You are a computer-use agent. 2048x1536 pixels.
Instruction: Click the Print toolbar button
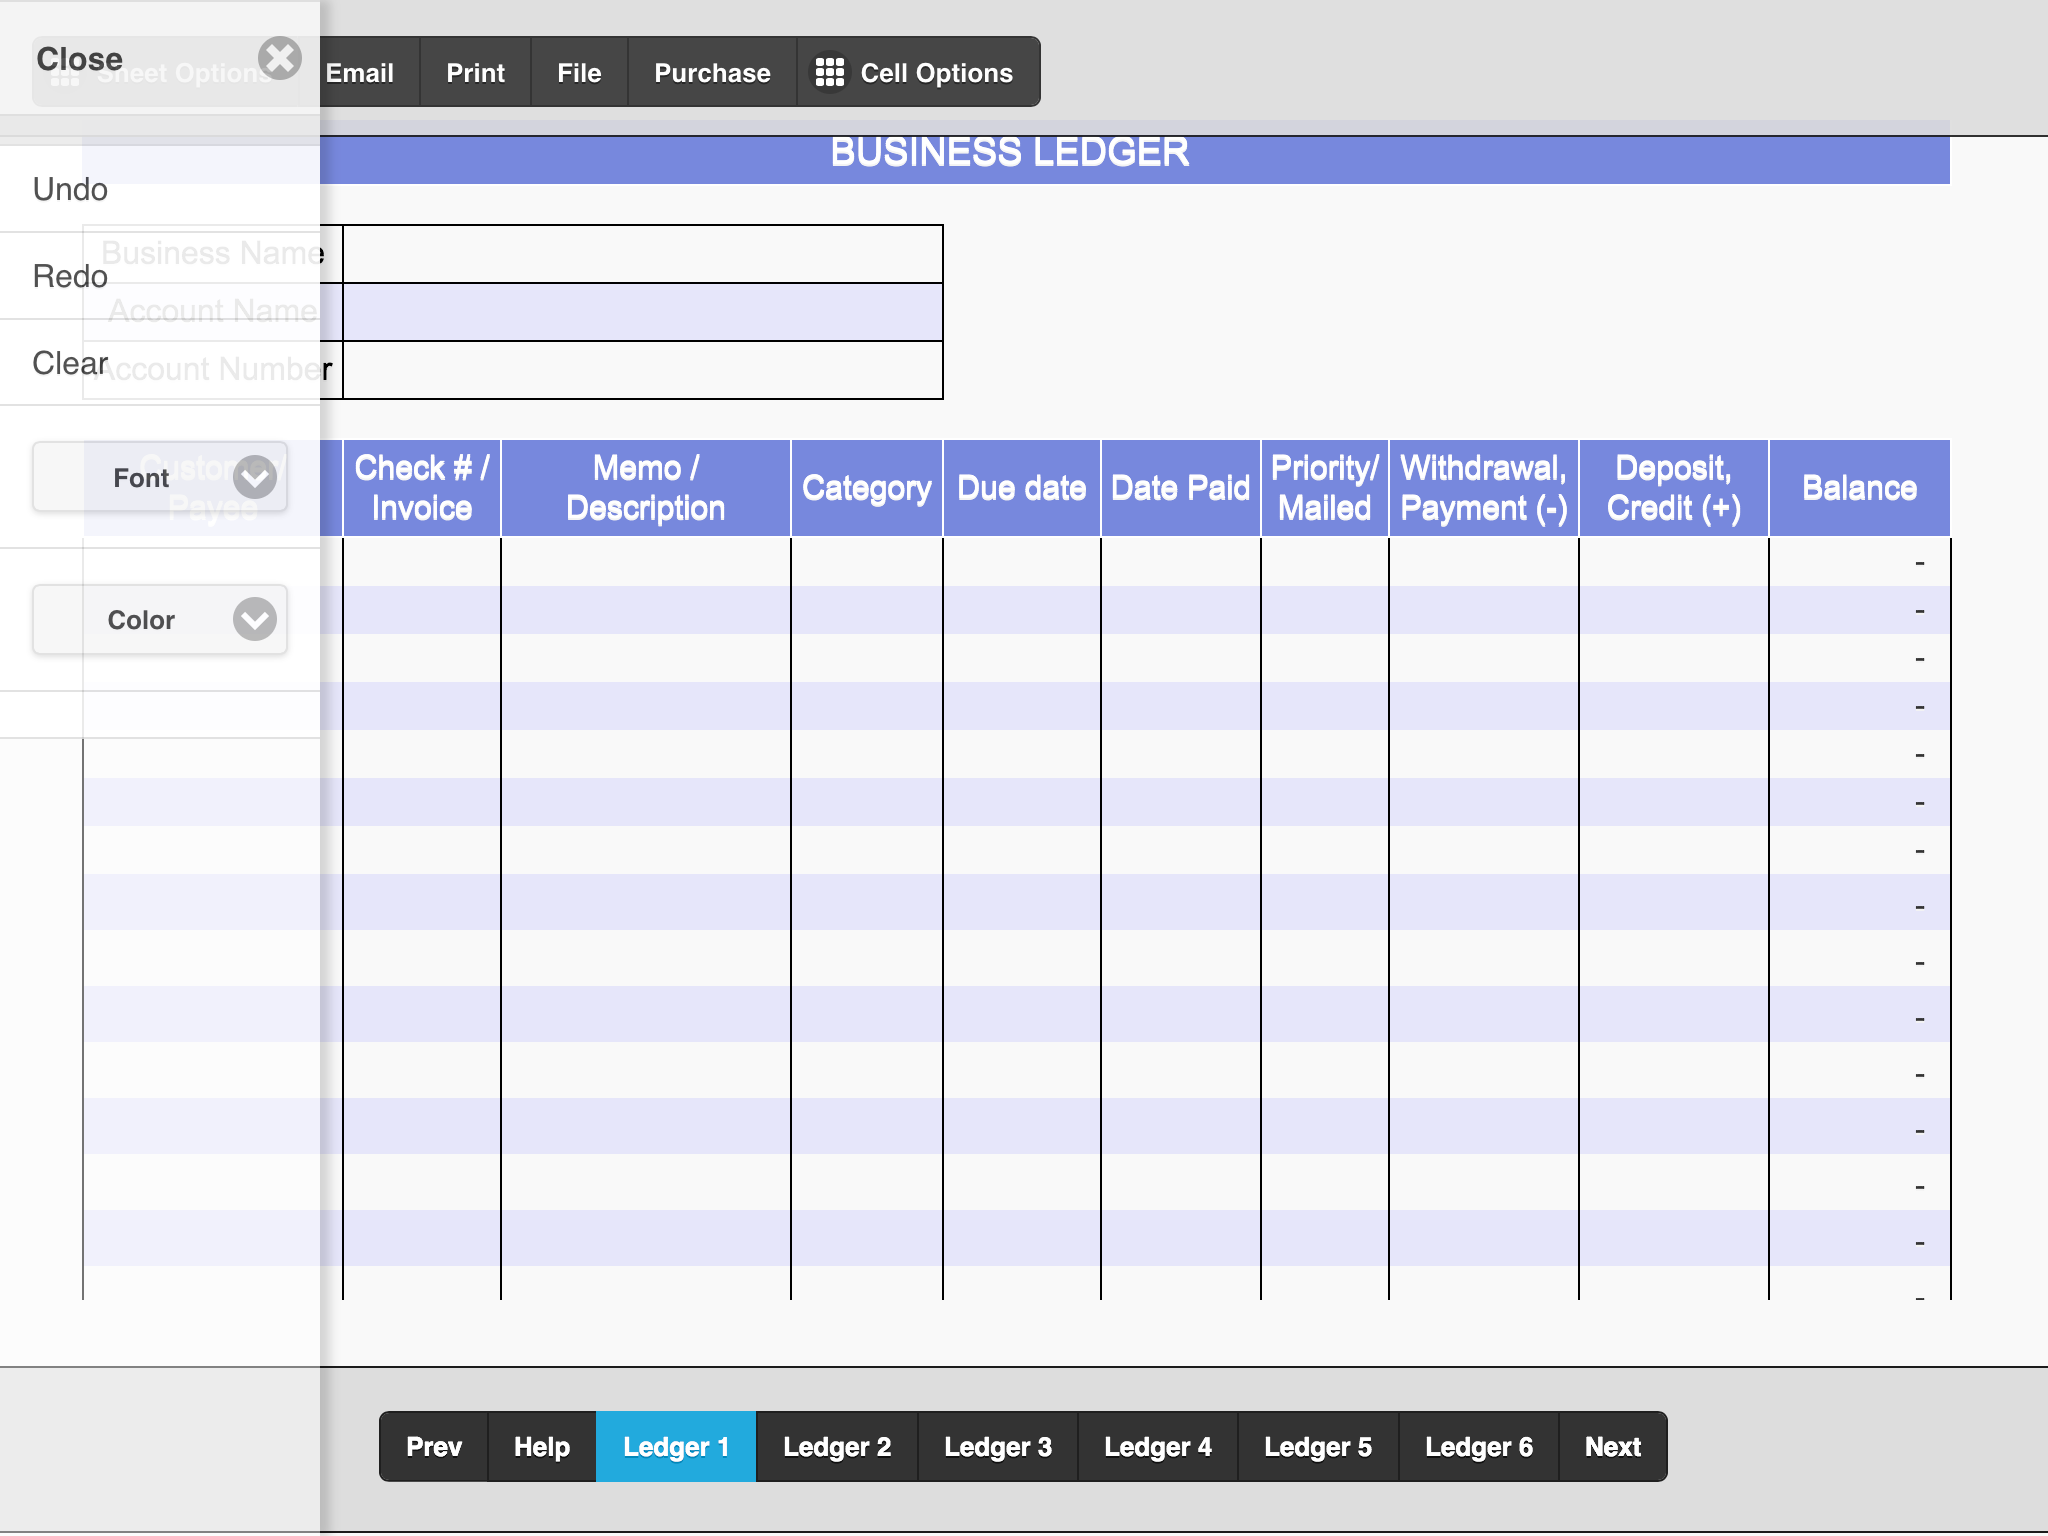coord(475,73)
